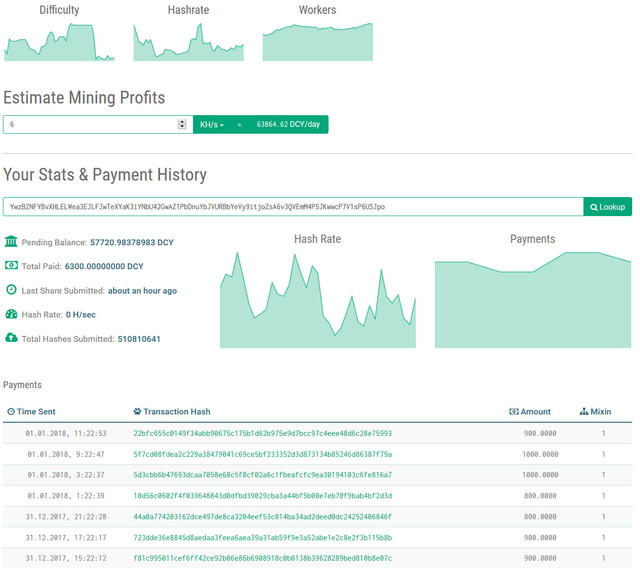This screenshot has height=574, width=640.
Task: Click time sent 01.01.2018, 11:22:53
Action: (66, 433)
